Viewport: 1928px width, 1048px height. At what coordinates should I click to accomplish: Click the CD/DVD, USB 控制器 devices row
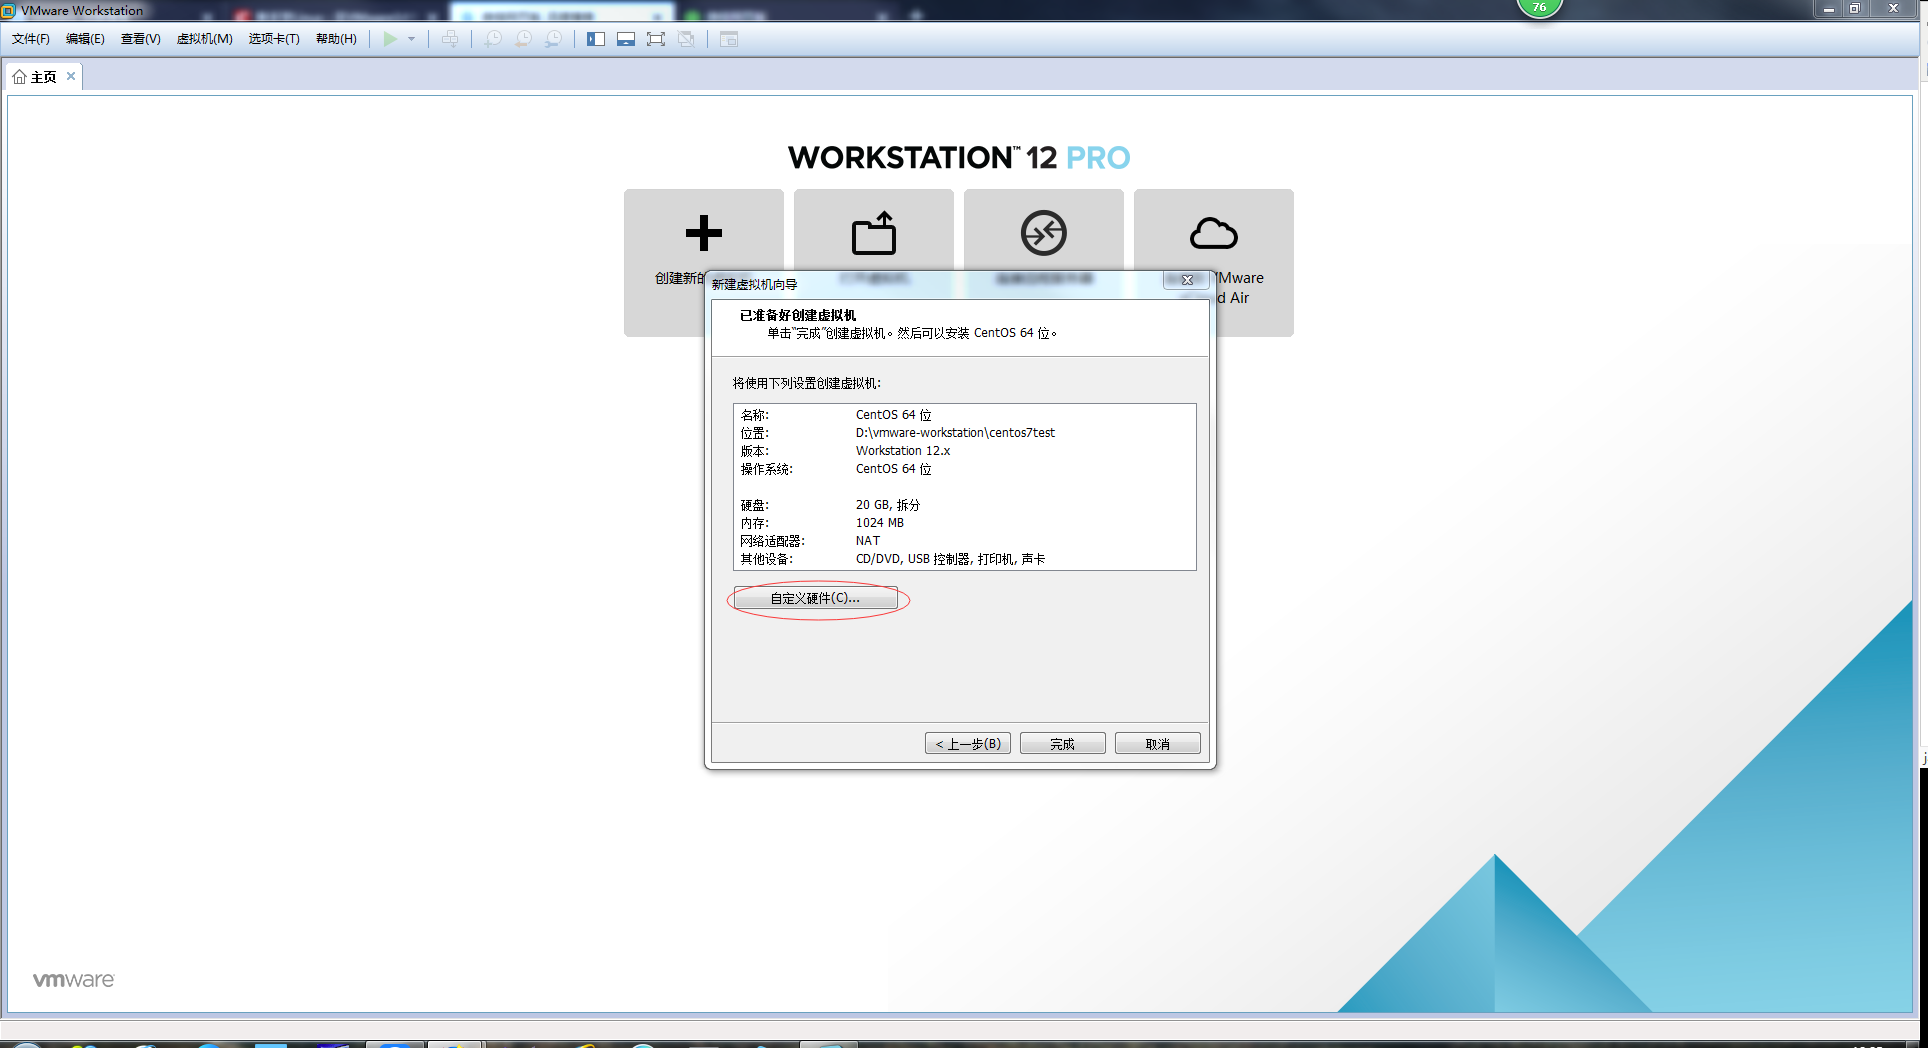click(950, 559)
